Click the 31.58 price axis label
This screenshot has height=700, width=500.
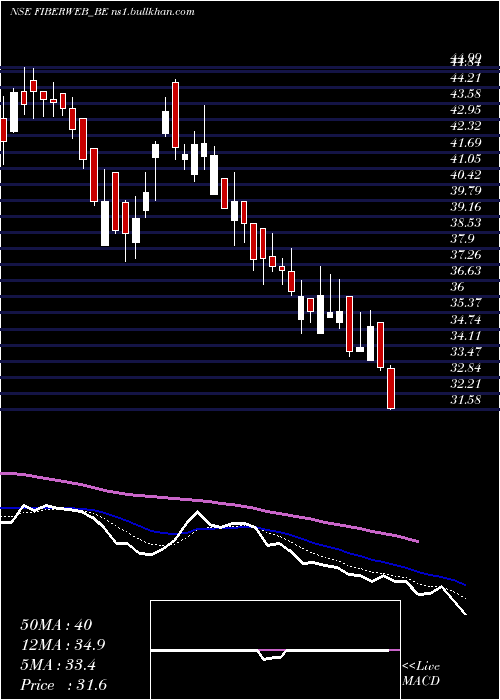(465, 400)
